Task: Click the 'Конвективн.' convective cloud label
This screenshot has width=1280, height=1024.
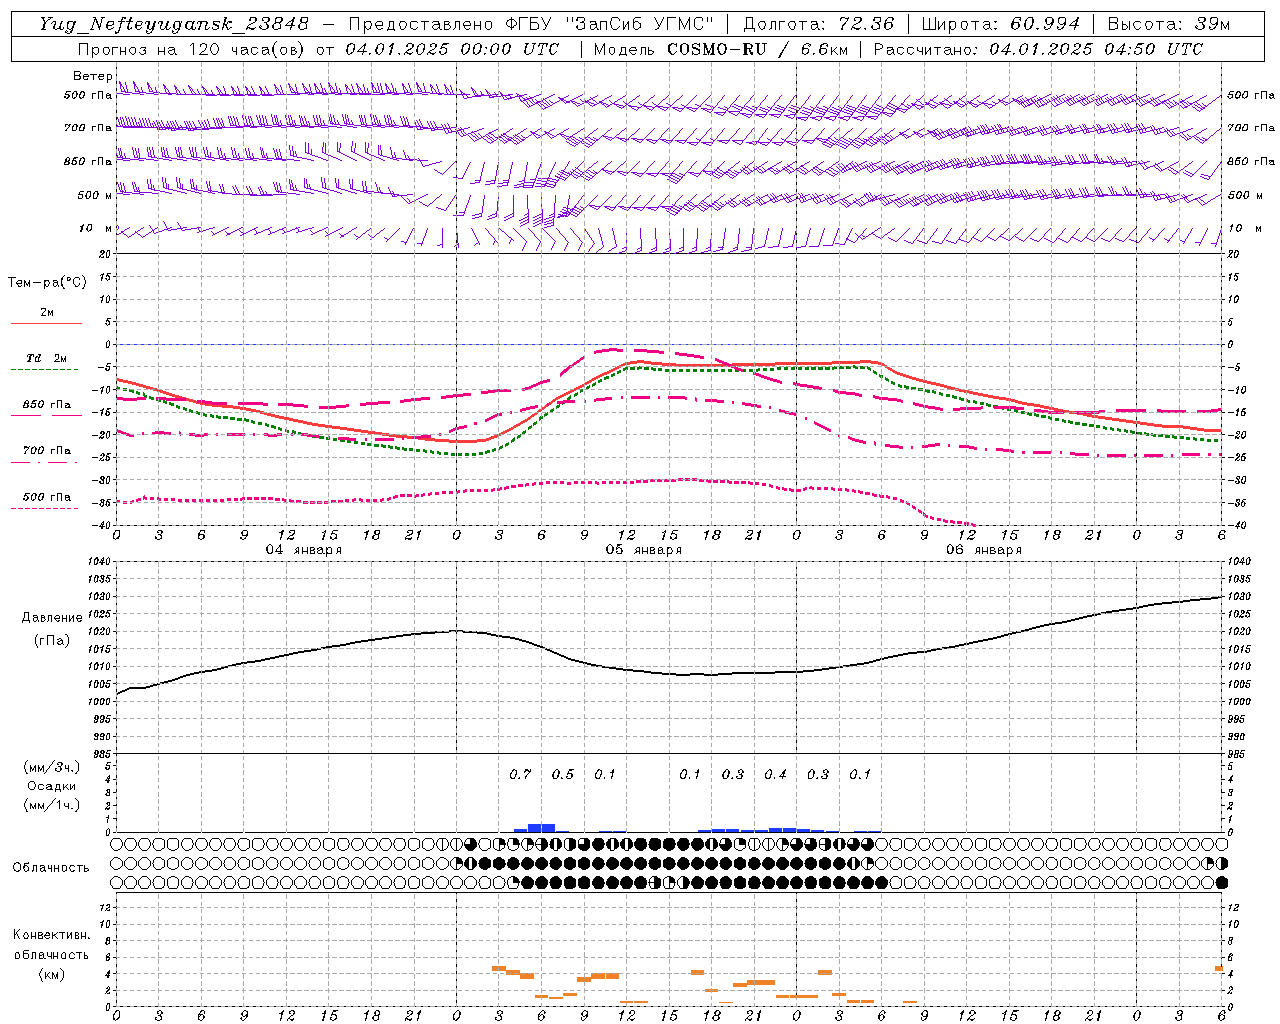Action: tap(52, 935)
